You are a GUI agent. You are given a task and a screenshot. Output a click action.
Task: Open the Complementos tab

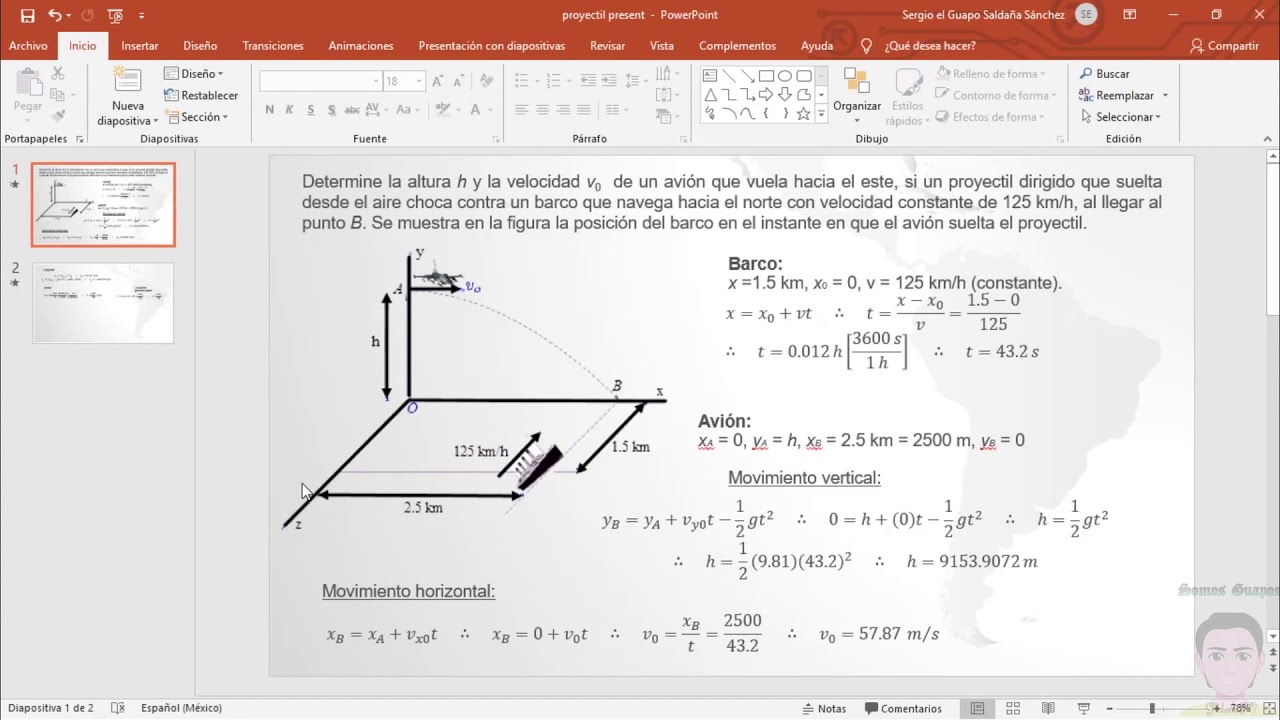[x=737, y=46]
